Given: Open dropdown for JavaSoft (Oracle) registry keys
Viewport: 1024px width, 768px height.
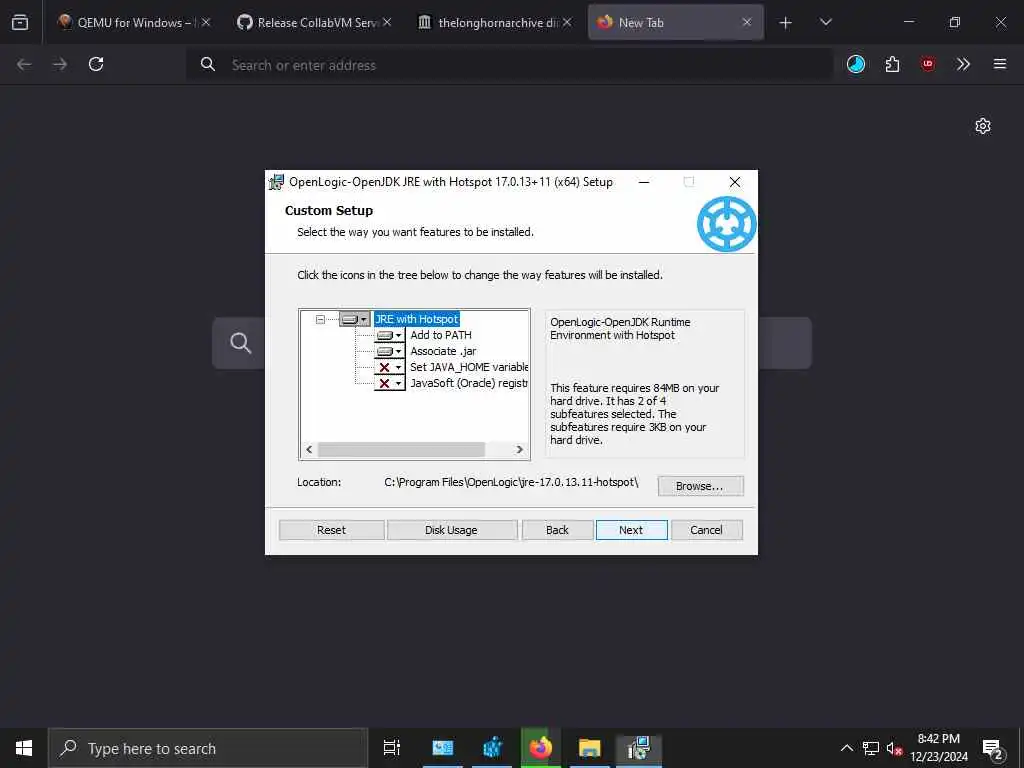Looking at the screenshot, I should click(389, 383).
